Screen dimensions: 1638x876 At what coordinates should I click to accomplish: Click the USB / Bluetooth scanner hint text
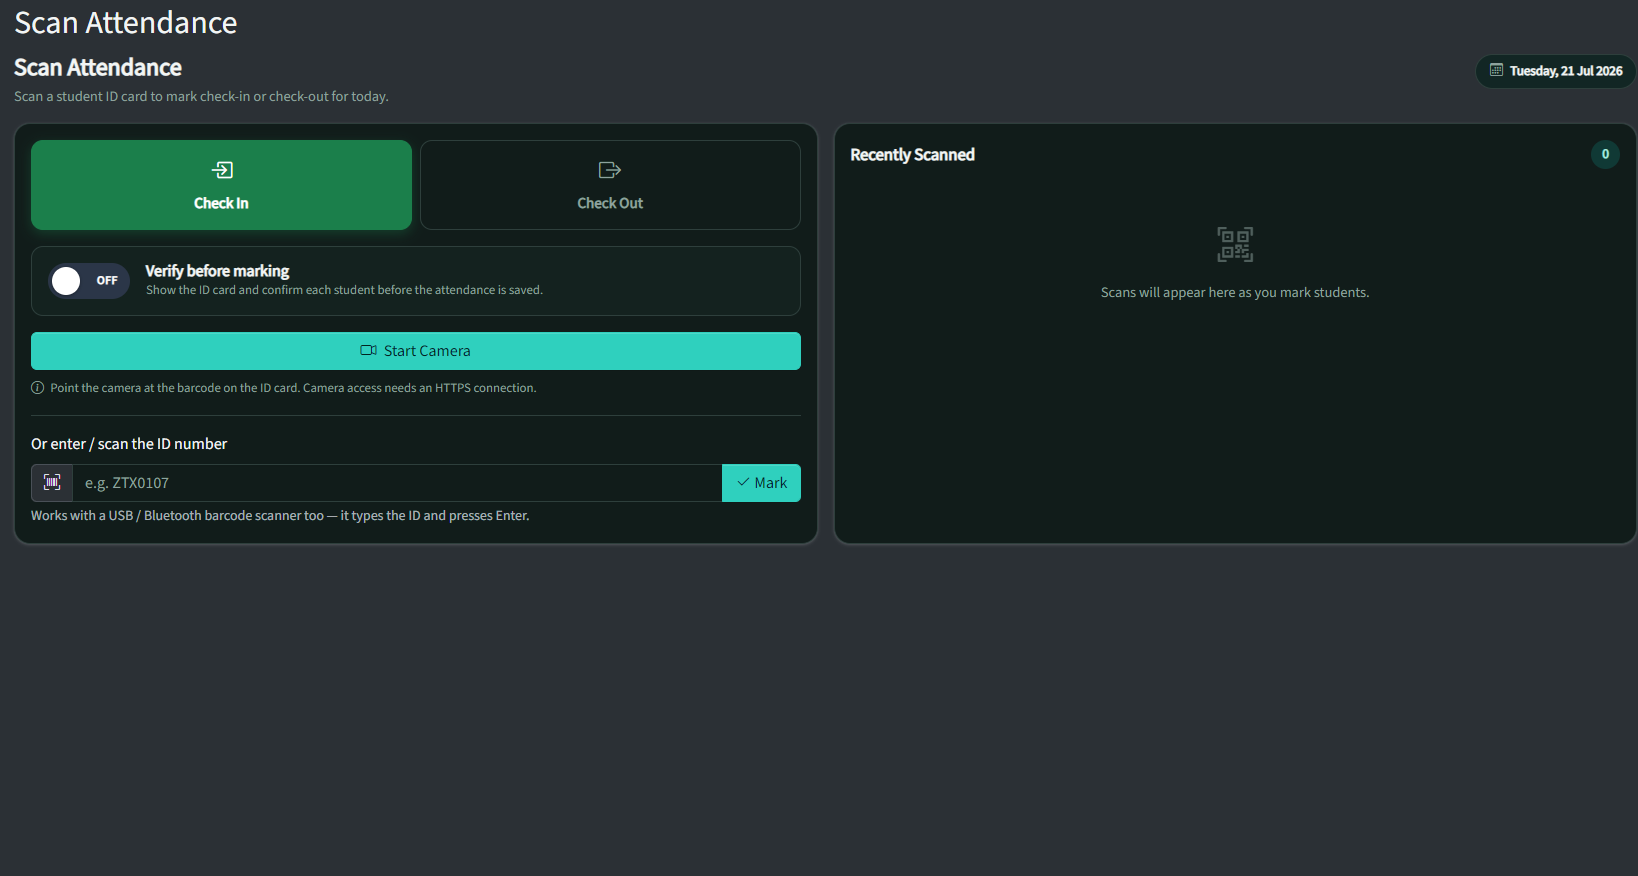(280, 516)
